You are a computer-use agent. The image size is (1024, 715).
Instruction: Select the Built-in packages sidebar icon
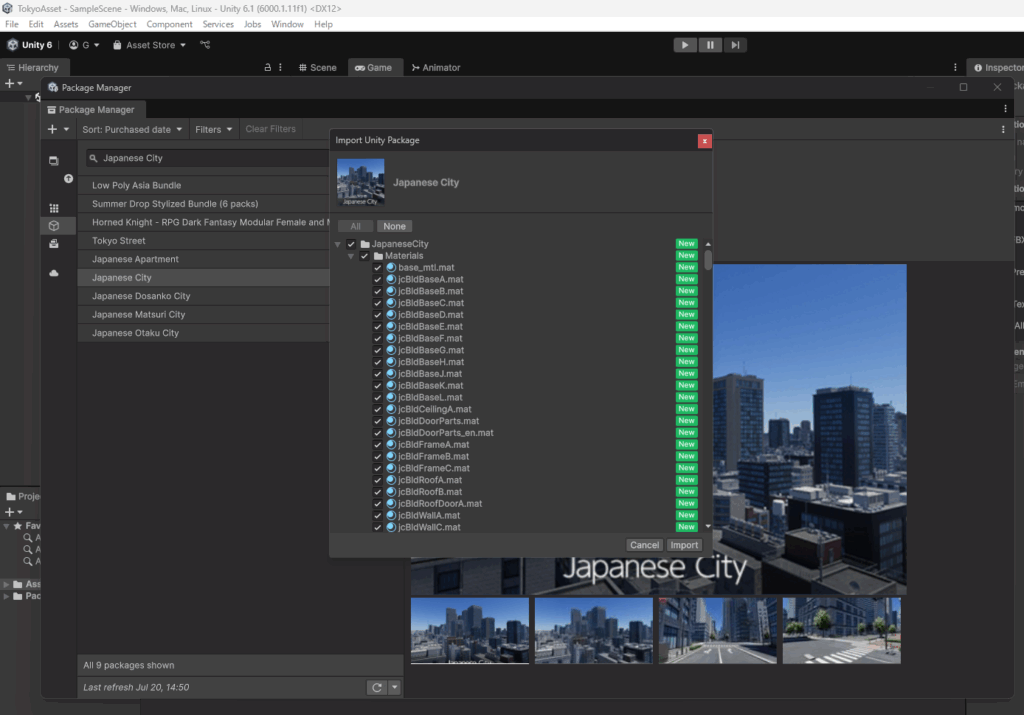point(54,244)
